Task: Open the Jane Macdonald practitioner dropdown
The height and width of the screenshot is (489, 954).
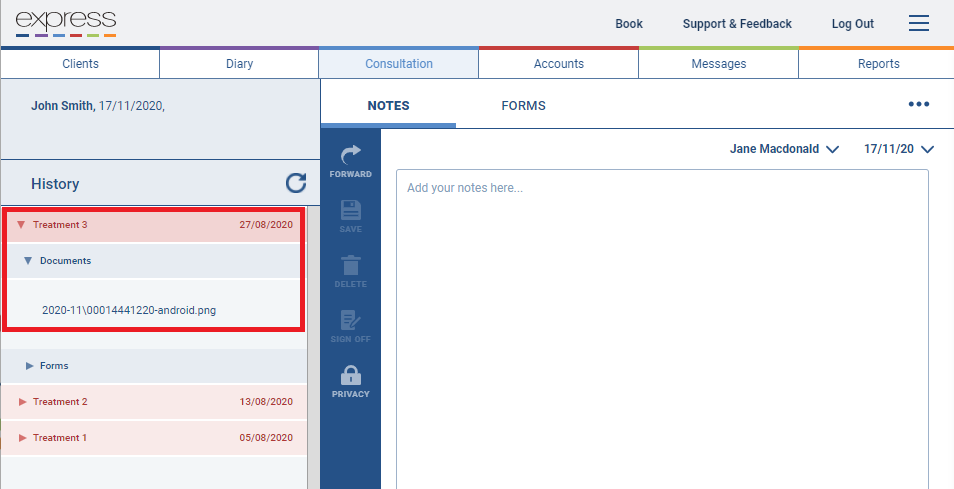Action: (784, 149)
